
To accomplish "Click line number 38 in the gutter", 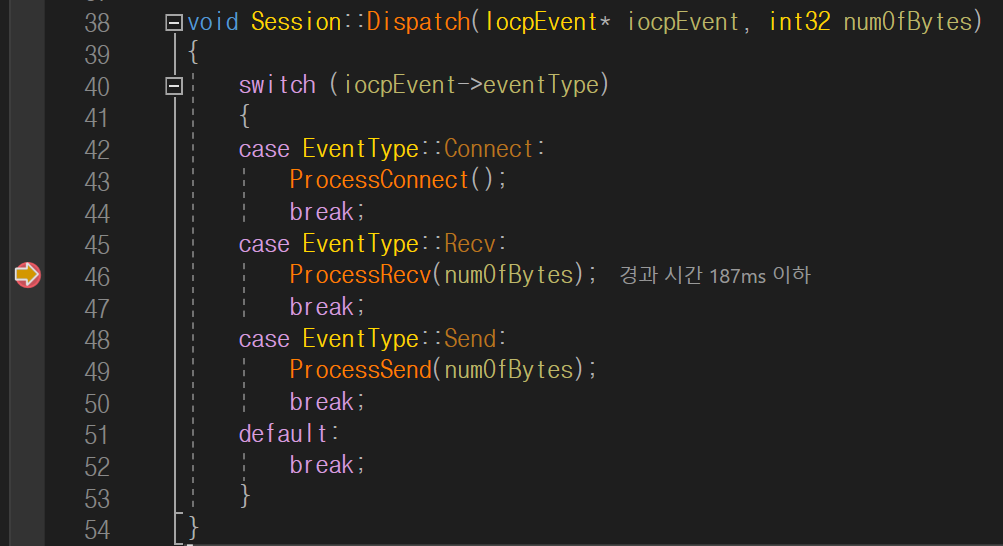I will (97, 24).
